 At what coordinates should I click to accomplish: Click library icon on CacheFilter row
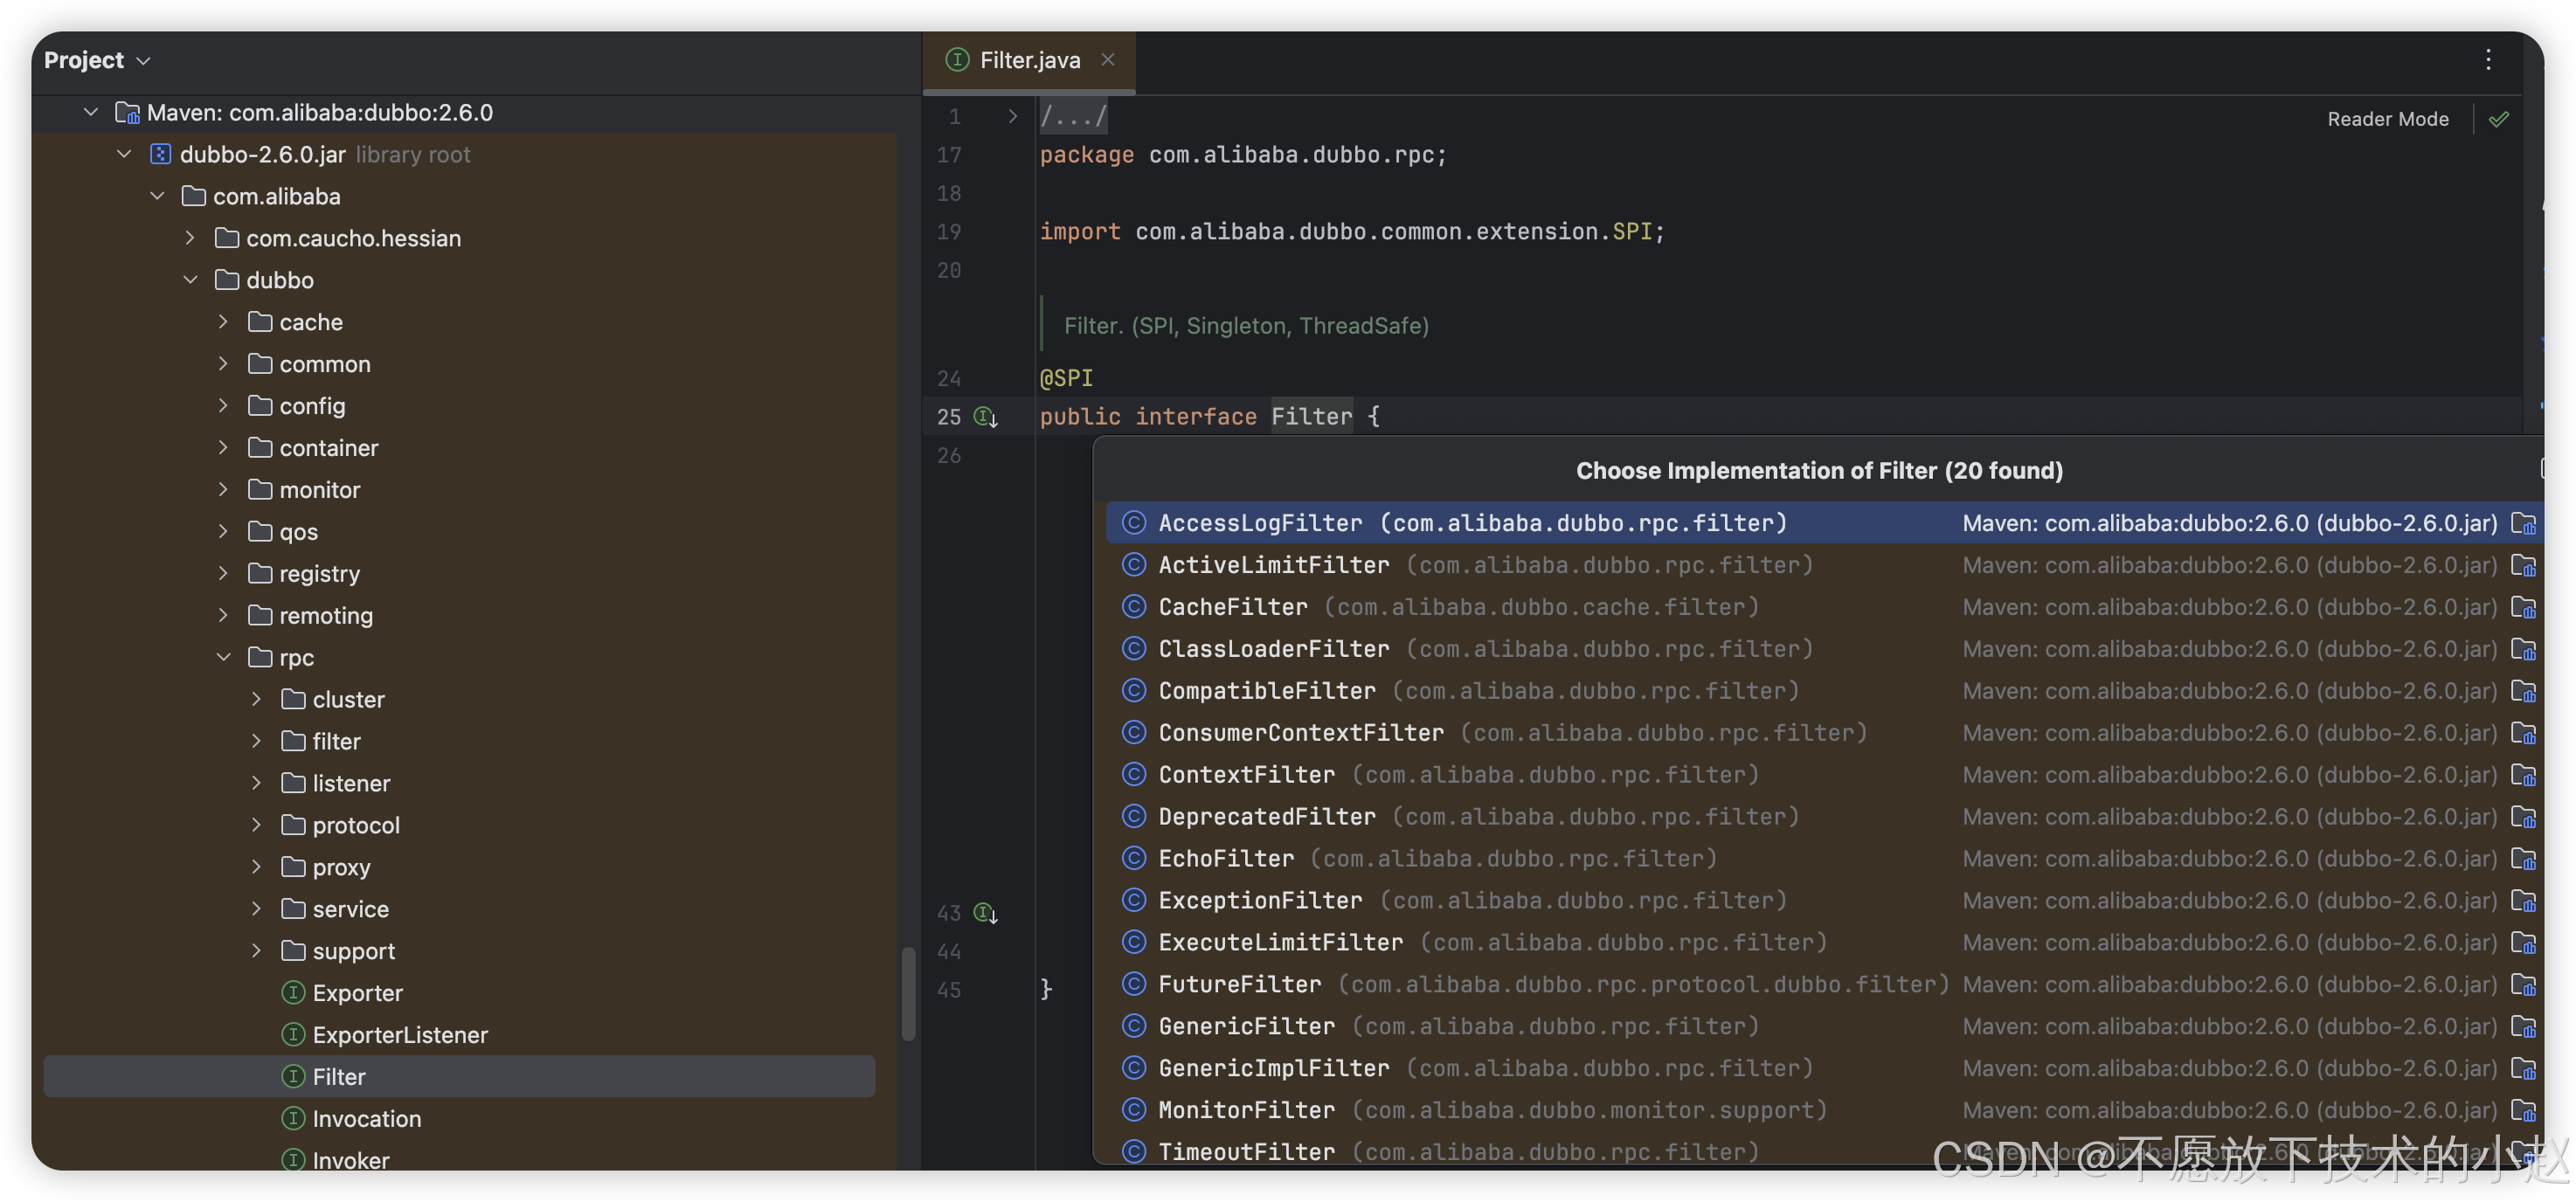click(2524, 607)
